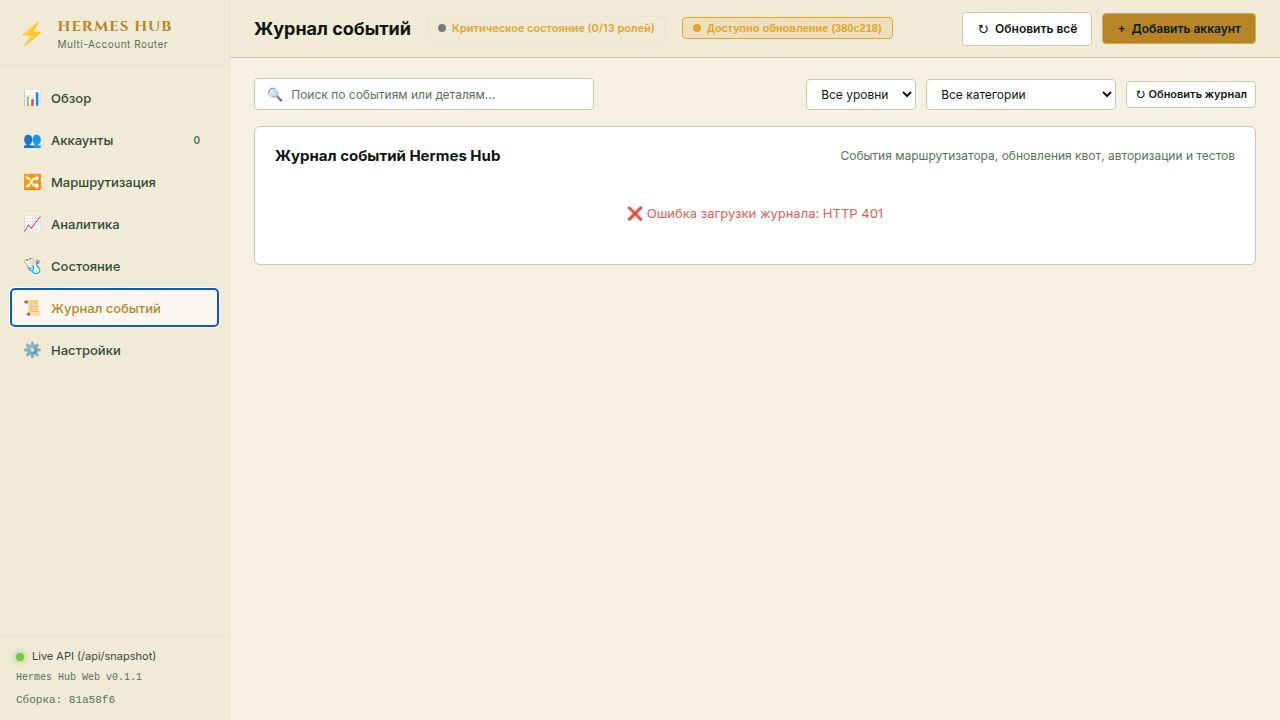Viewport: 1280px width, 720px height.
Task: Click the Маршрутизация shuffle icon
Action: pos(32,182)
